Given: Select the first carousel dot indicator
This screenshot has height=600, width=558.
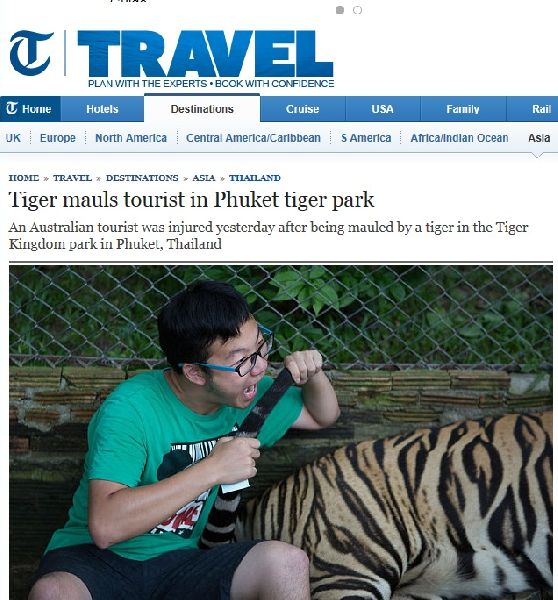Looking at the screenshot, I should click(x=340, y=10).
